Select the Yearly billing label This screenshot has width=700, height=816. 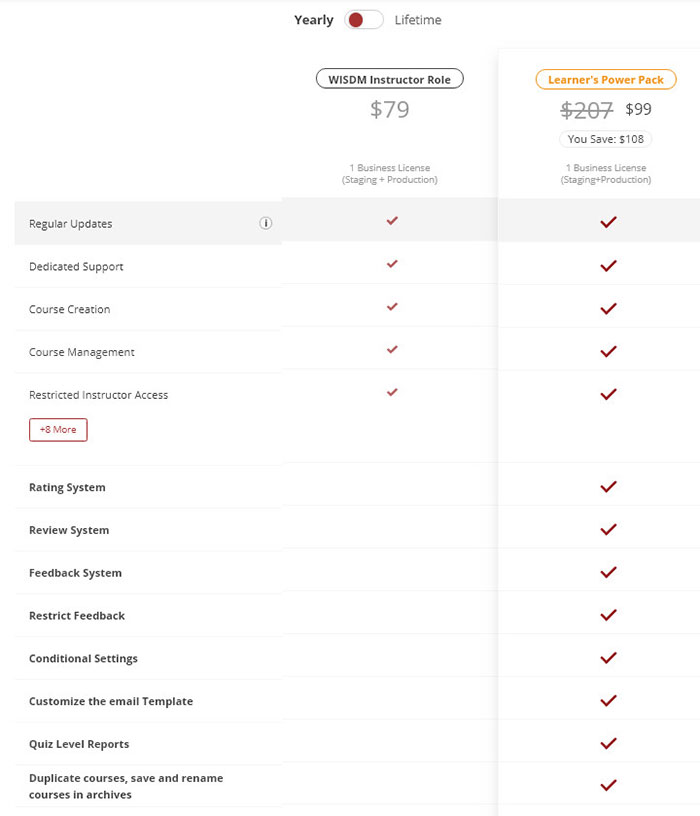pyautogui.click(x=313, y=20)
